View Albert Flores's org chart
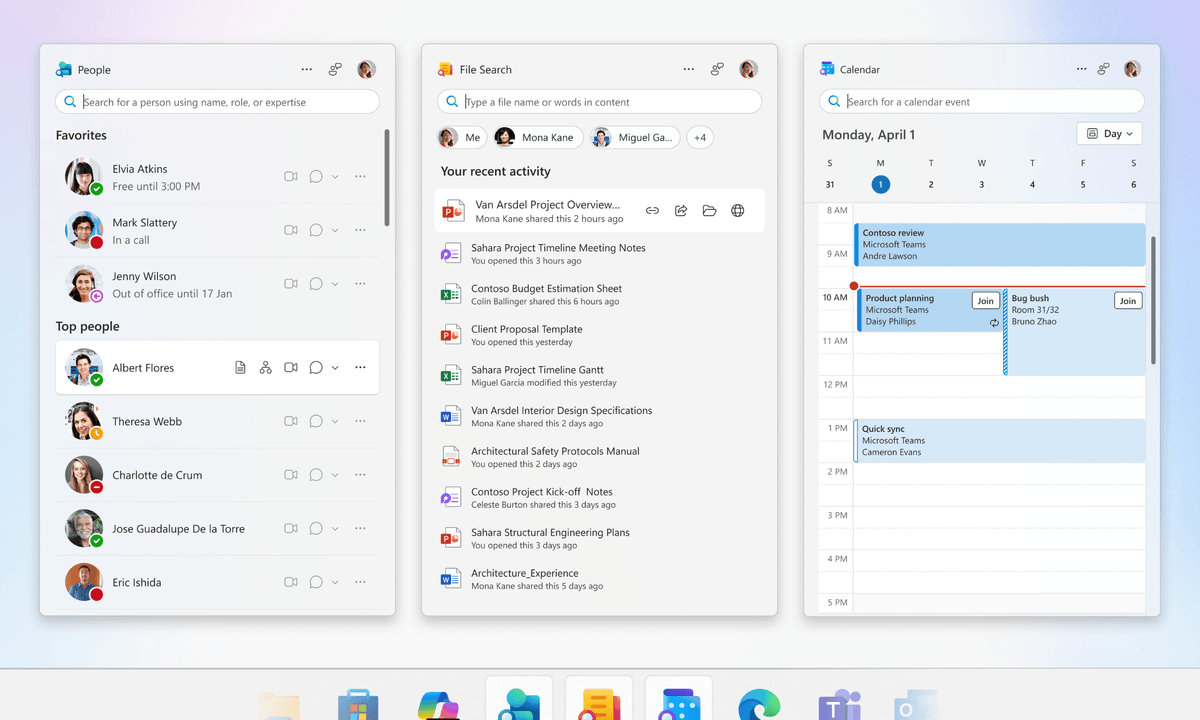Viewport: 1200px width, 720px height. [x=265, y=367]
